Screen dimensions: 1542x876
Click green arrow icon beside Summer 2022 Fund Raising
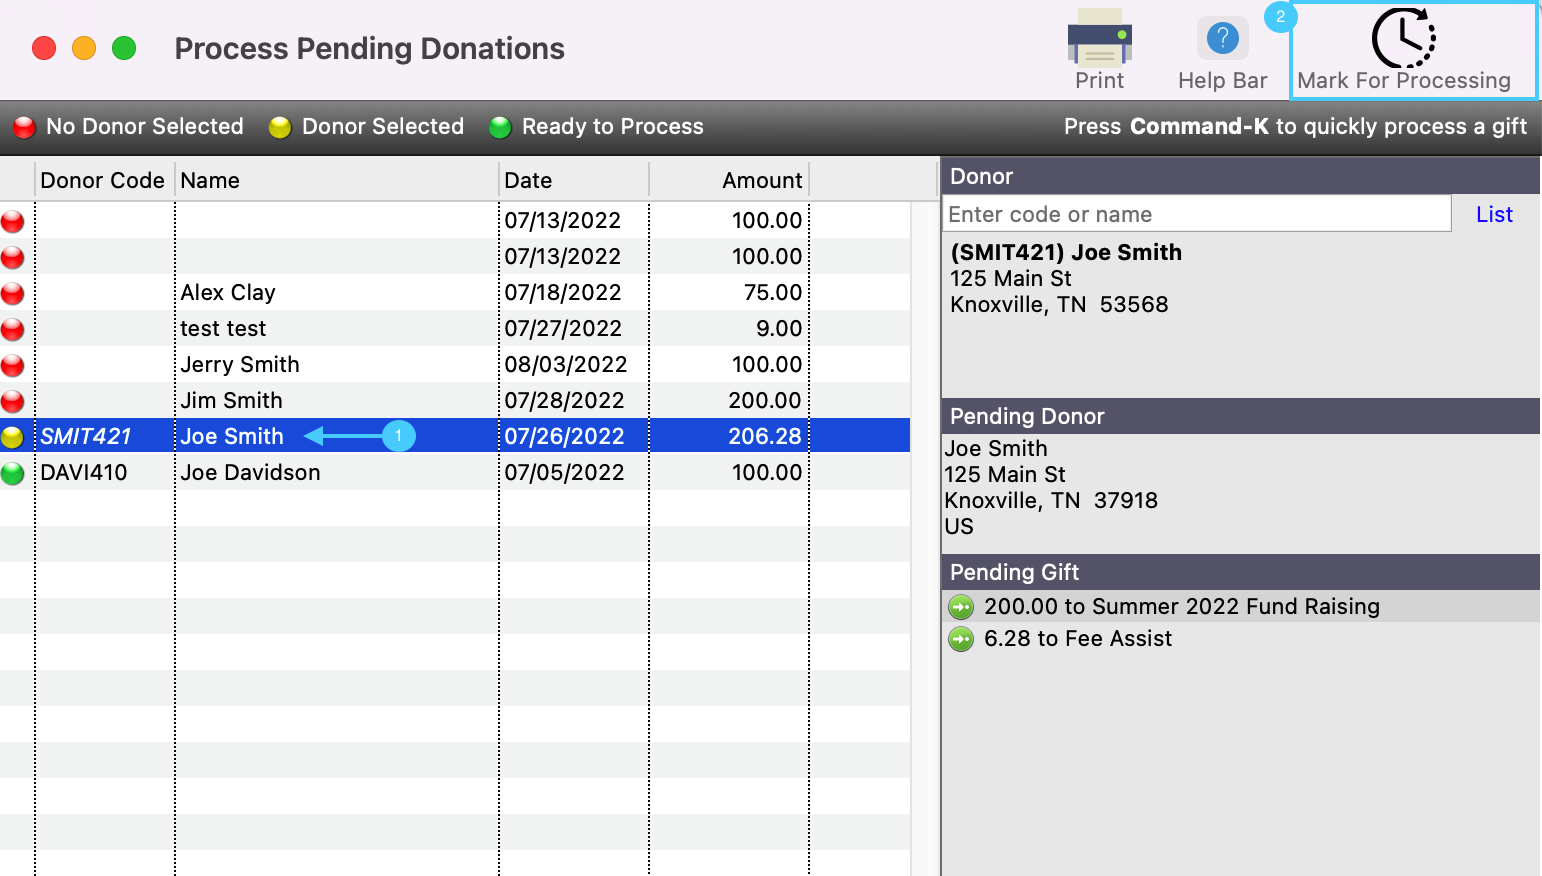point(961,607)
